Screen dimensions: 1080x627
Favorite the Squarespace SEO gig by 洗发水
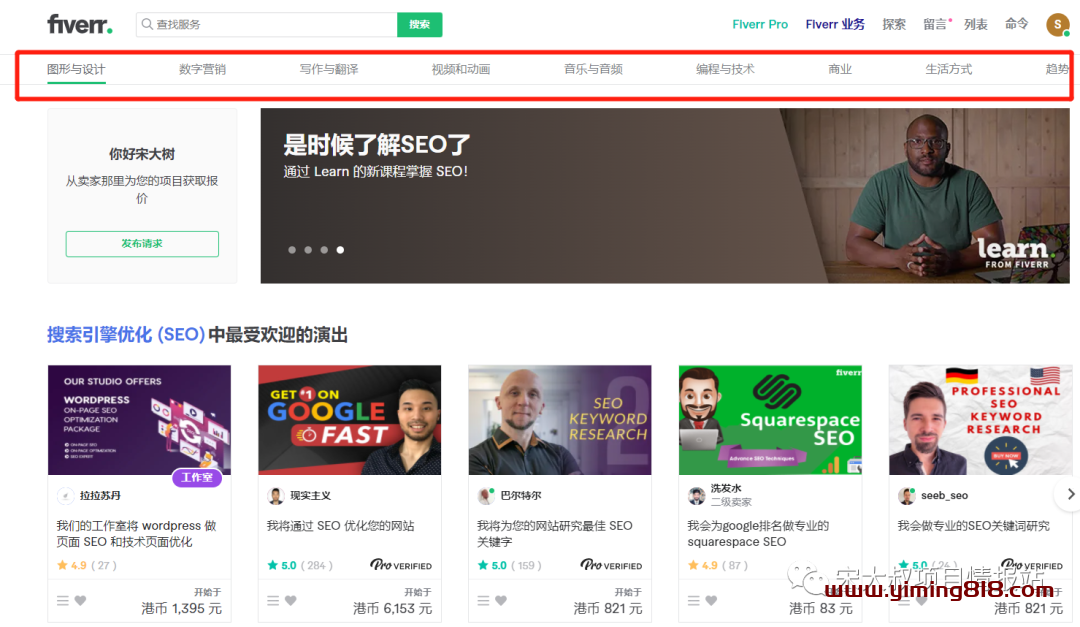tap(709, 600)
